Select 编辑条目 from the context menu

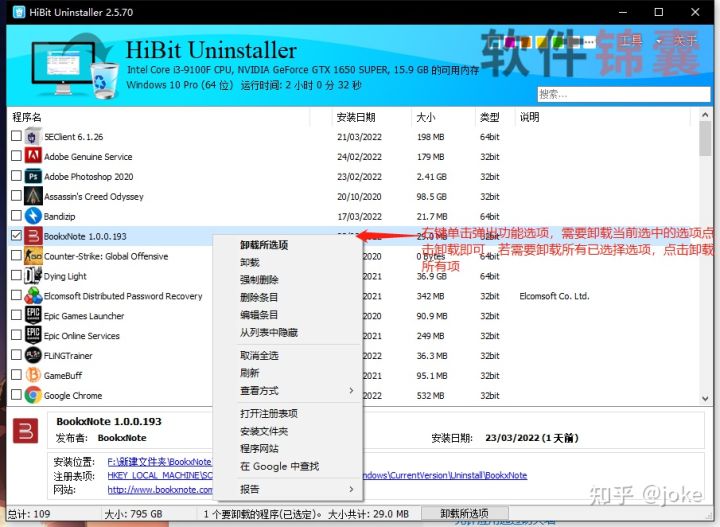pos(288,315)
